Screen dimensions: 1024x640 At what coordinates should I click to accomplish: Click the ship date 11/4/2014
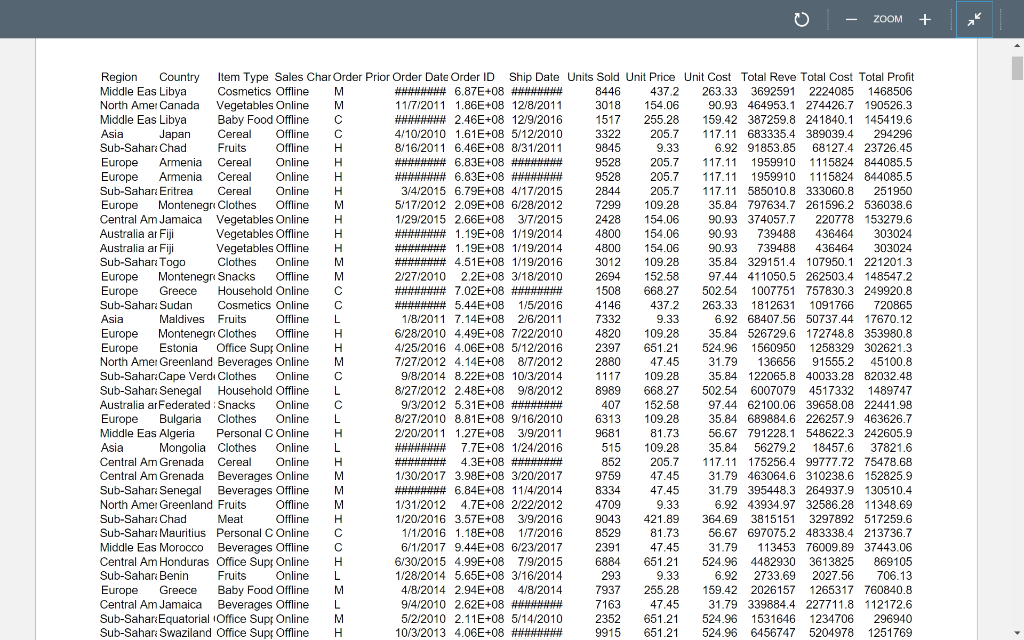tap(537, 490)
